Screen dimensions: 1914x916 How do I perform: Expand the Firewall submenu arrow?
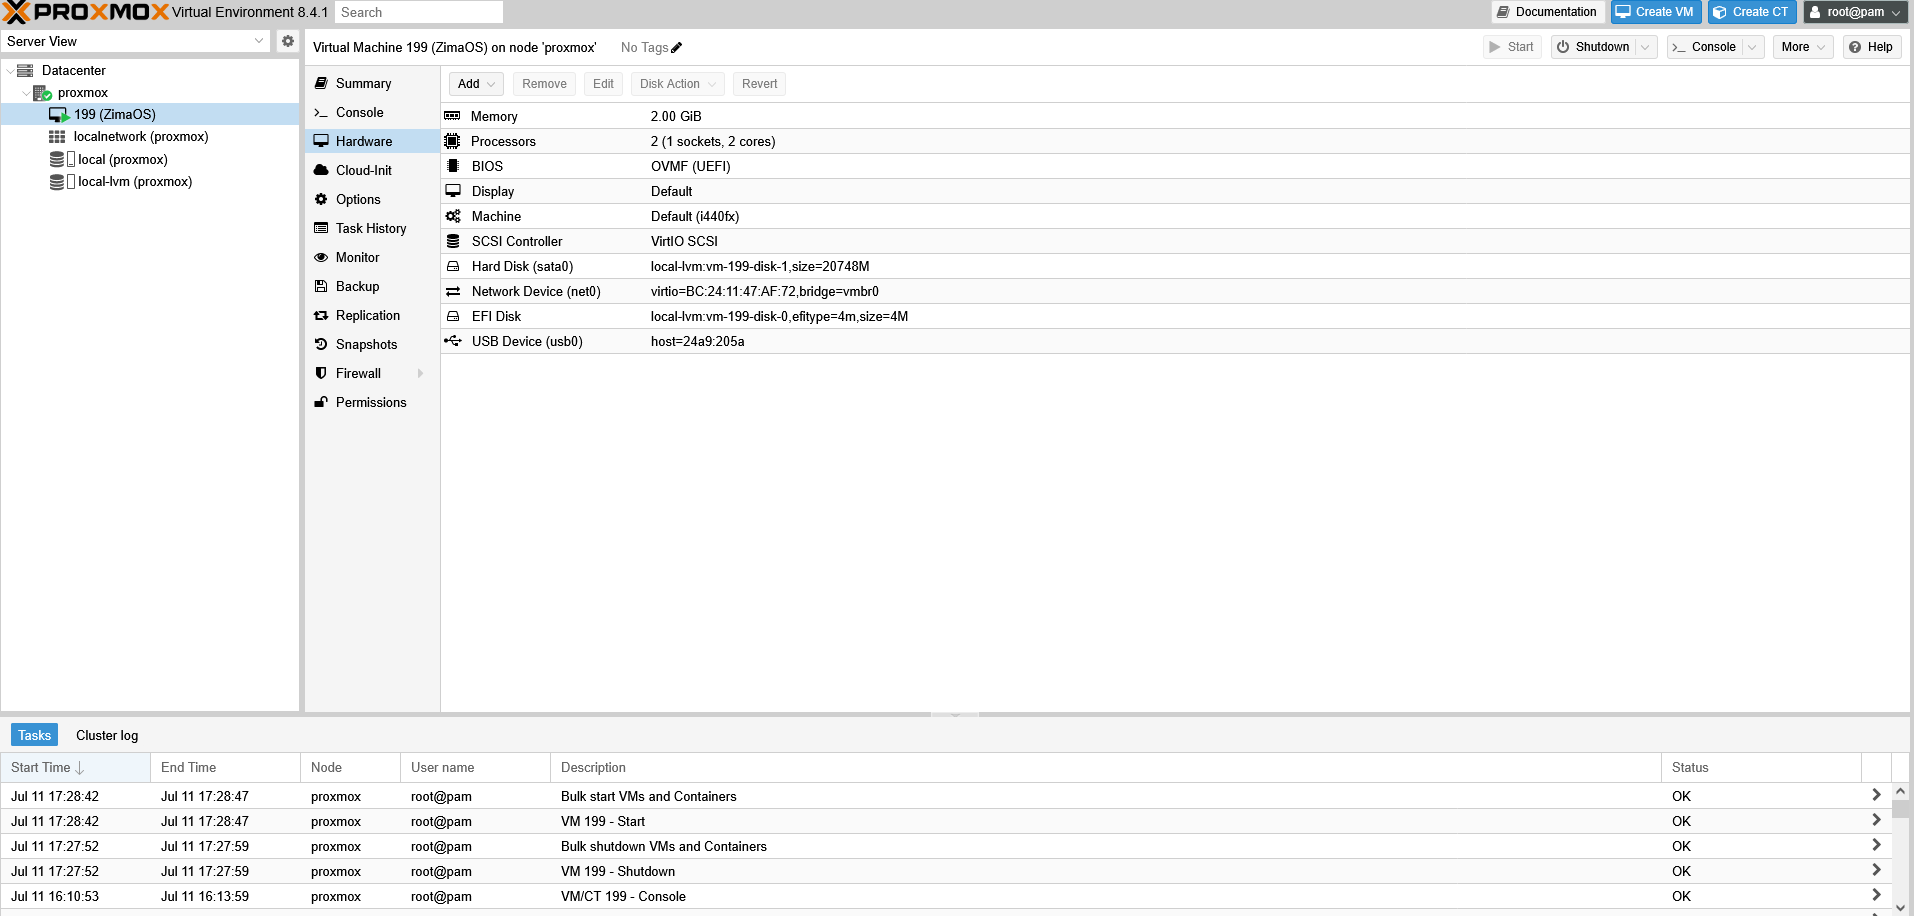421,373
